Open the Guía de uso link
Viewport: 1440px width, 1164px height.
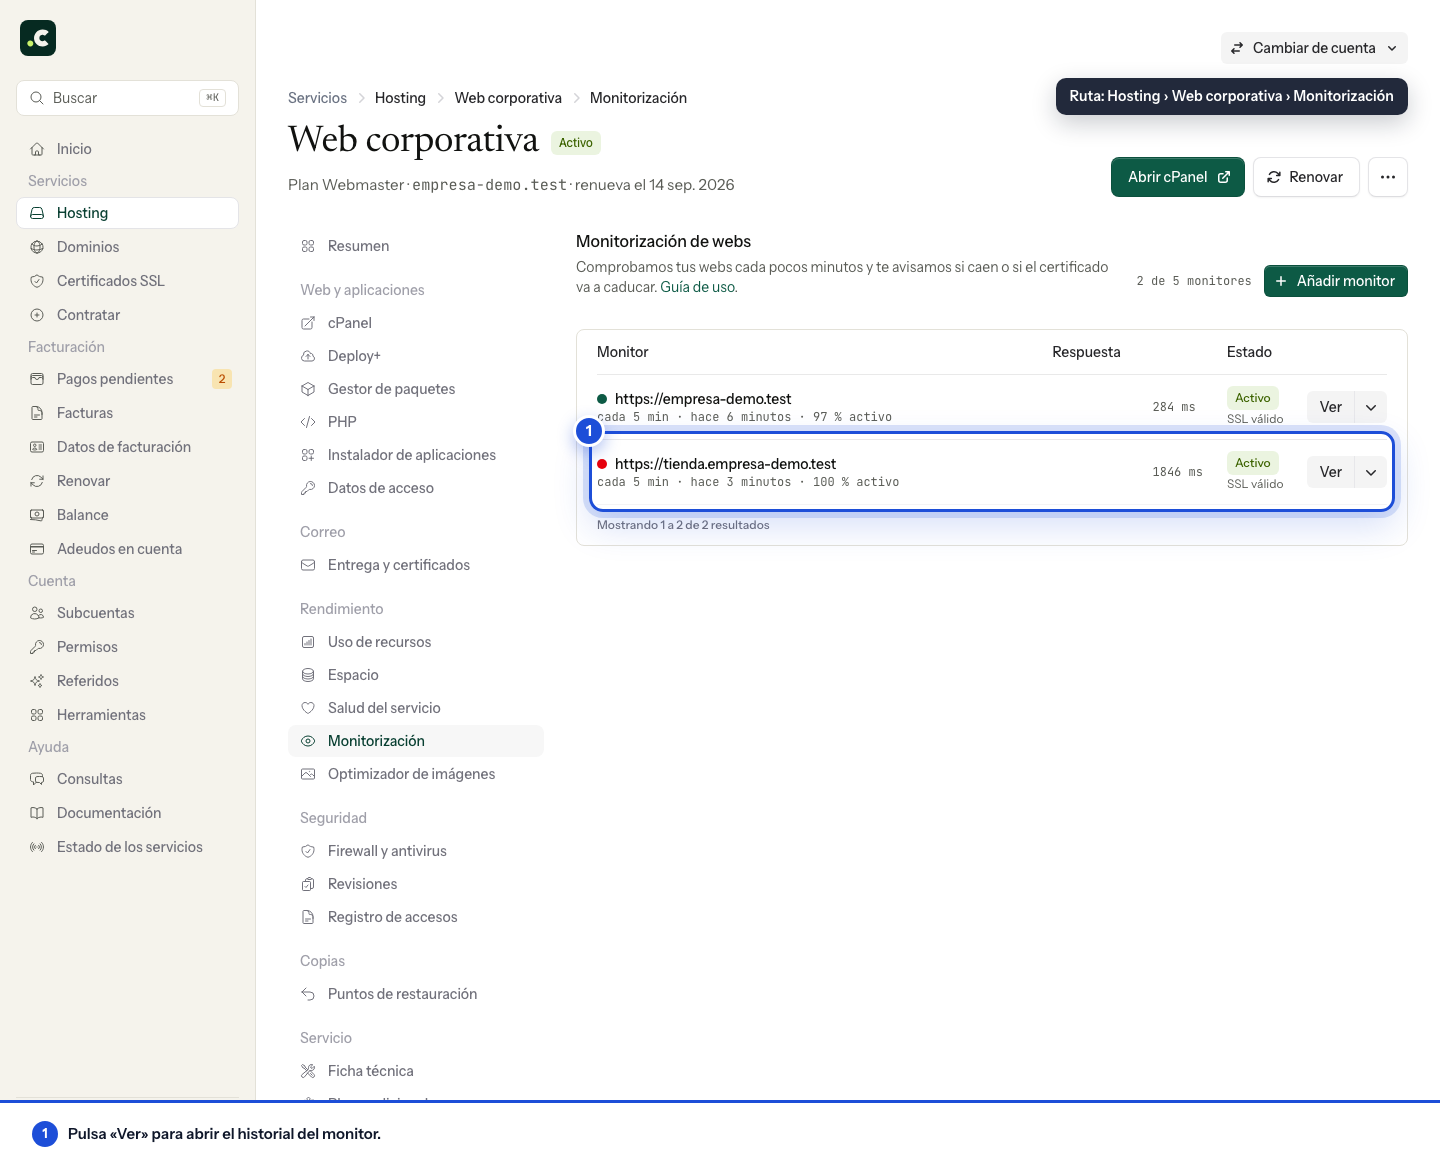(x=698, y=287)
